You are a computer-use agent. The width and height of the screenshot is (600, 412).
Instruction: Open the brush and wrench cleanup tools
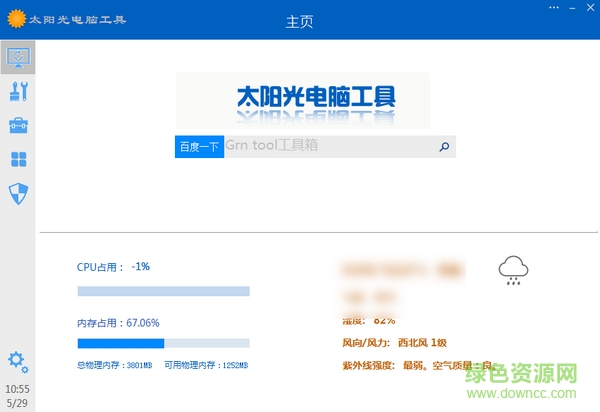tap(18, 91)
